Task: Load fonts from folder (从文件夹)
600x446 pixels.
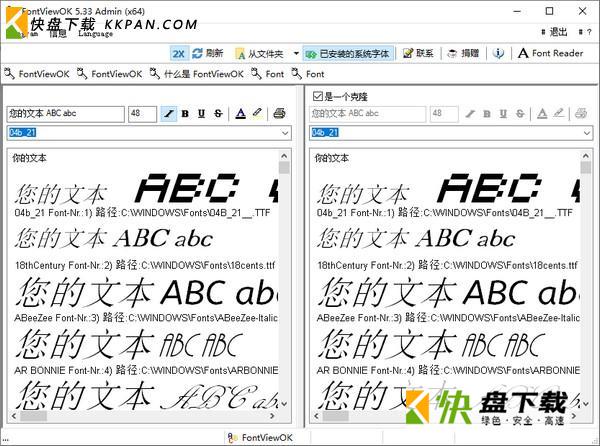Action: [x=260, y=54]
